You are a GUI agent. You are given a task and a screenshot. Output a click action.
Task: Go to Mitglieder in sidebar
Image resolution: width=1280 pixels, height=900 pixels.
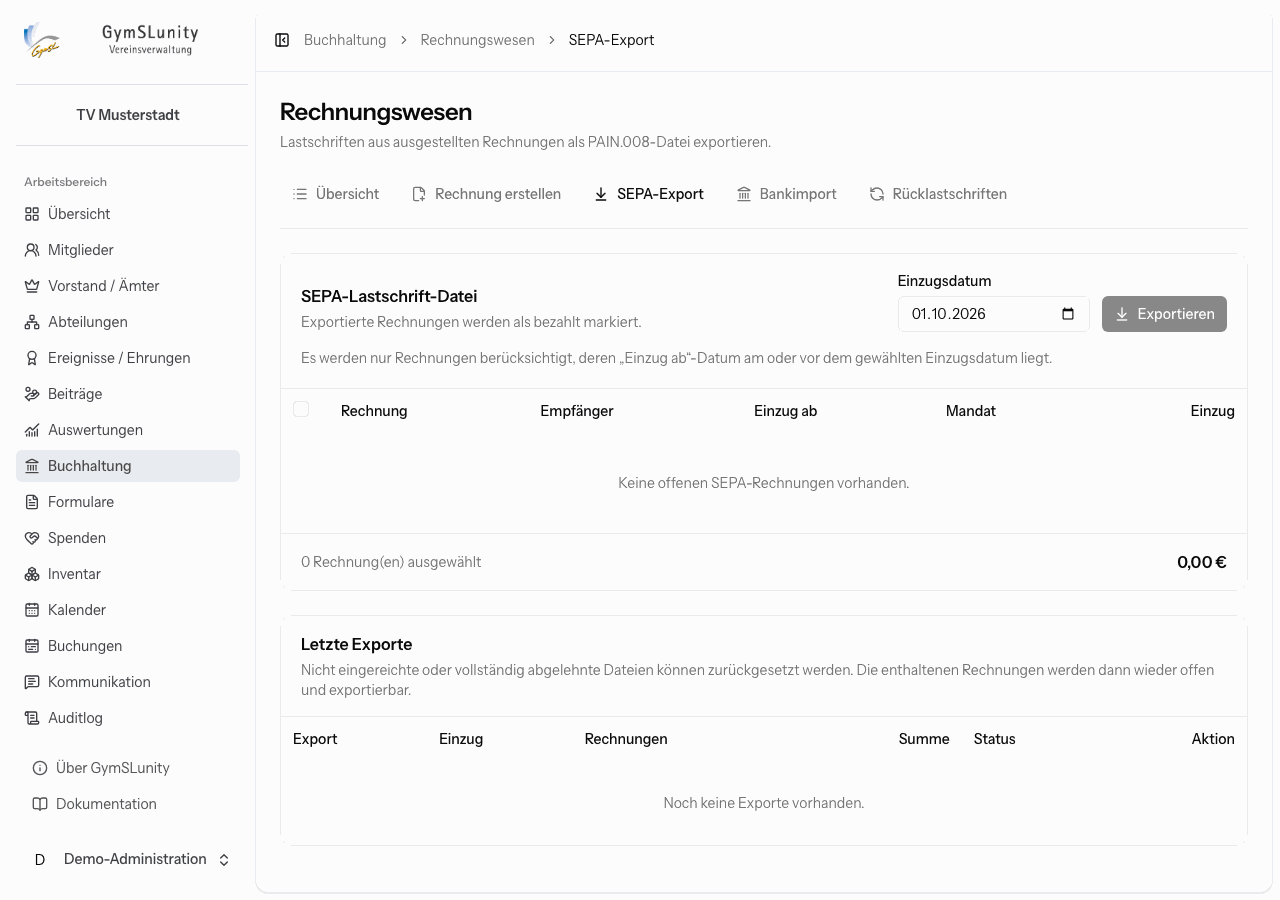(128, 250)
